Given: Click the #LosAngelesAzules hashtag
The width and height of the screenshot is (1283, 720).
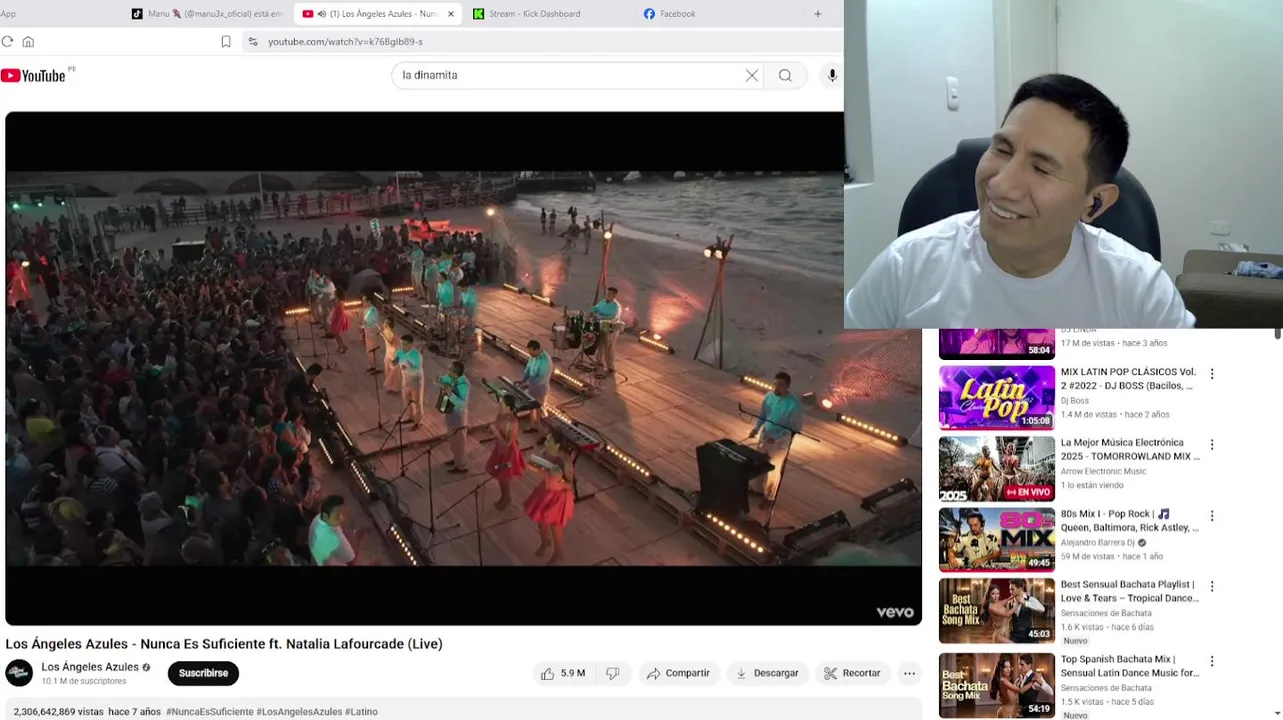Looking at the screenshot, I should [299, 712].
